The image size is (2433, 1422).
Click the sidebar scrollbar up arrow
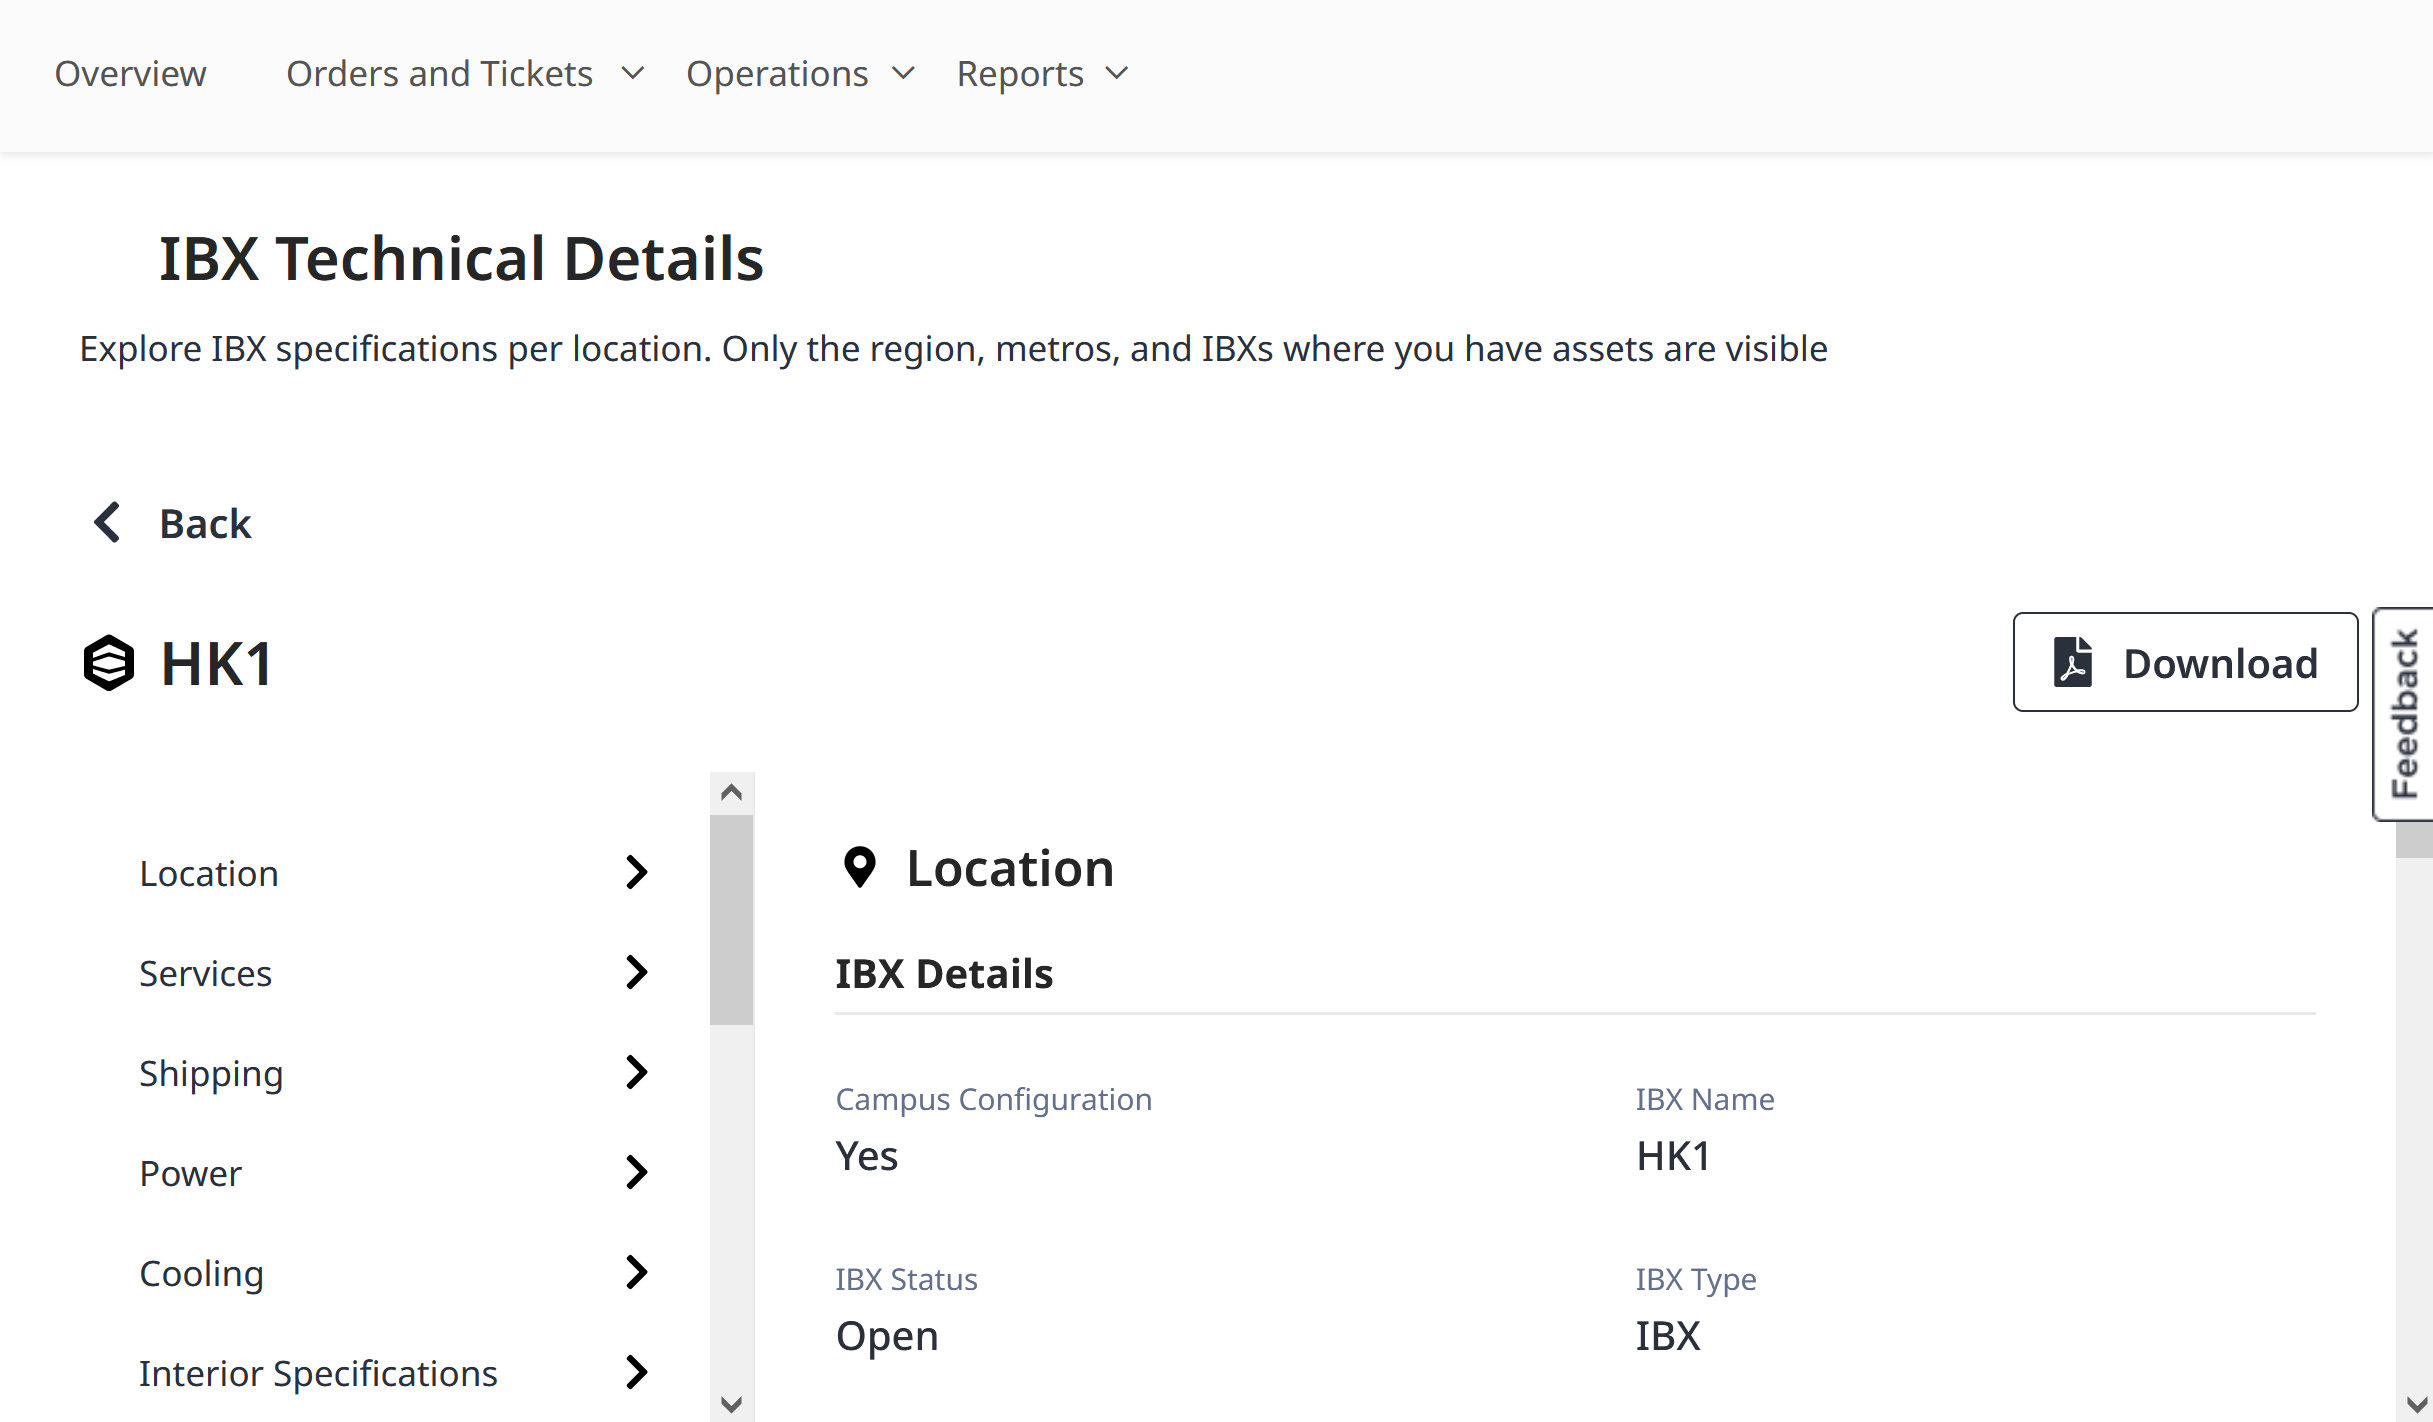click(x=731, y=793)
